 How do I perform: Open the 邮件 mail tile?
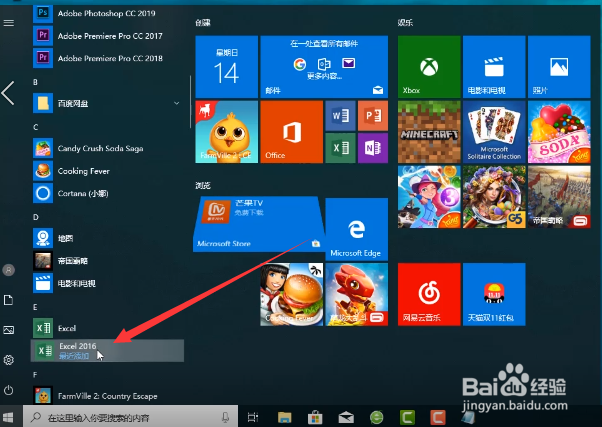pos(324,67)
